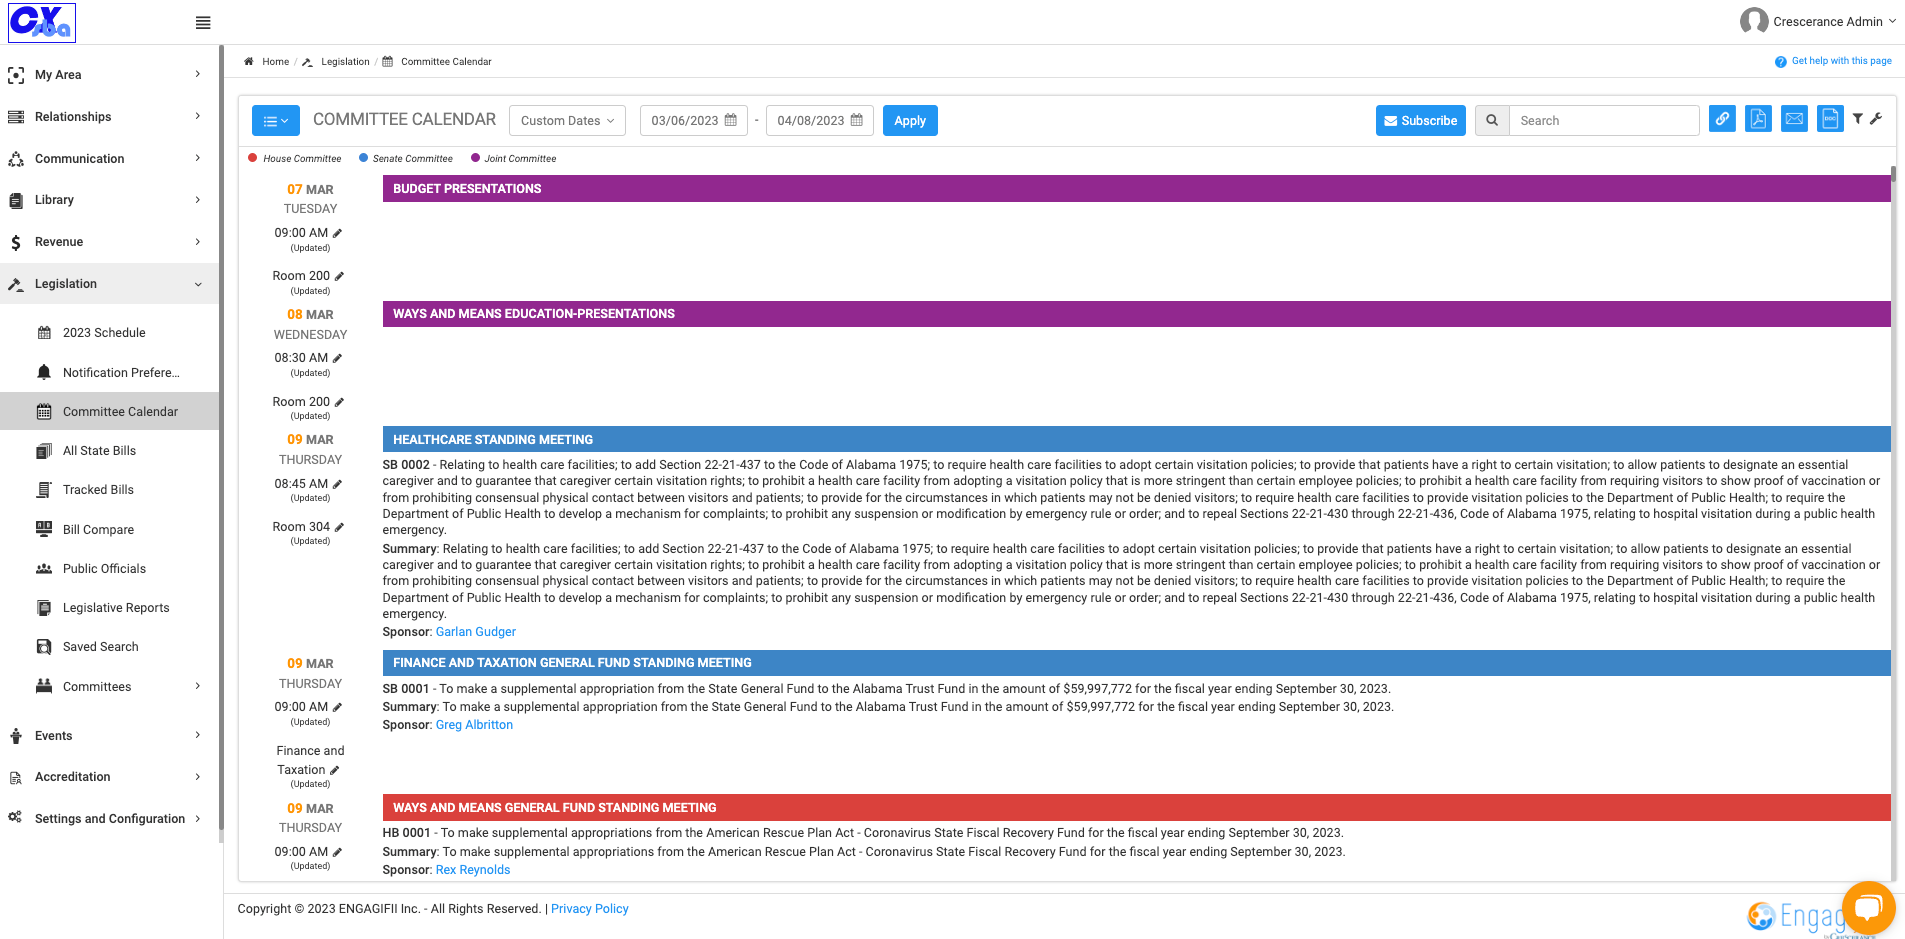This screenshot has height=939, width=1905.
Task: Edit Room 200 for 07 MAR
Action: tap(339, 276)
